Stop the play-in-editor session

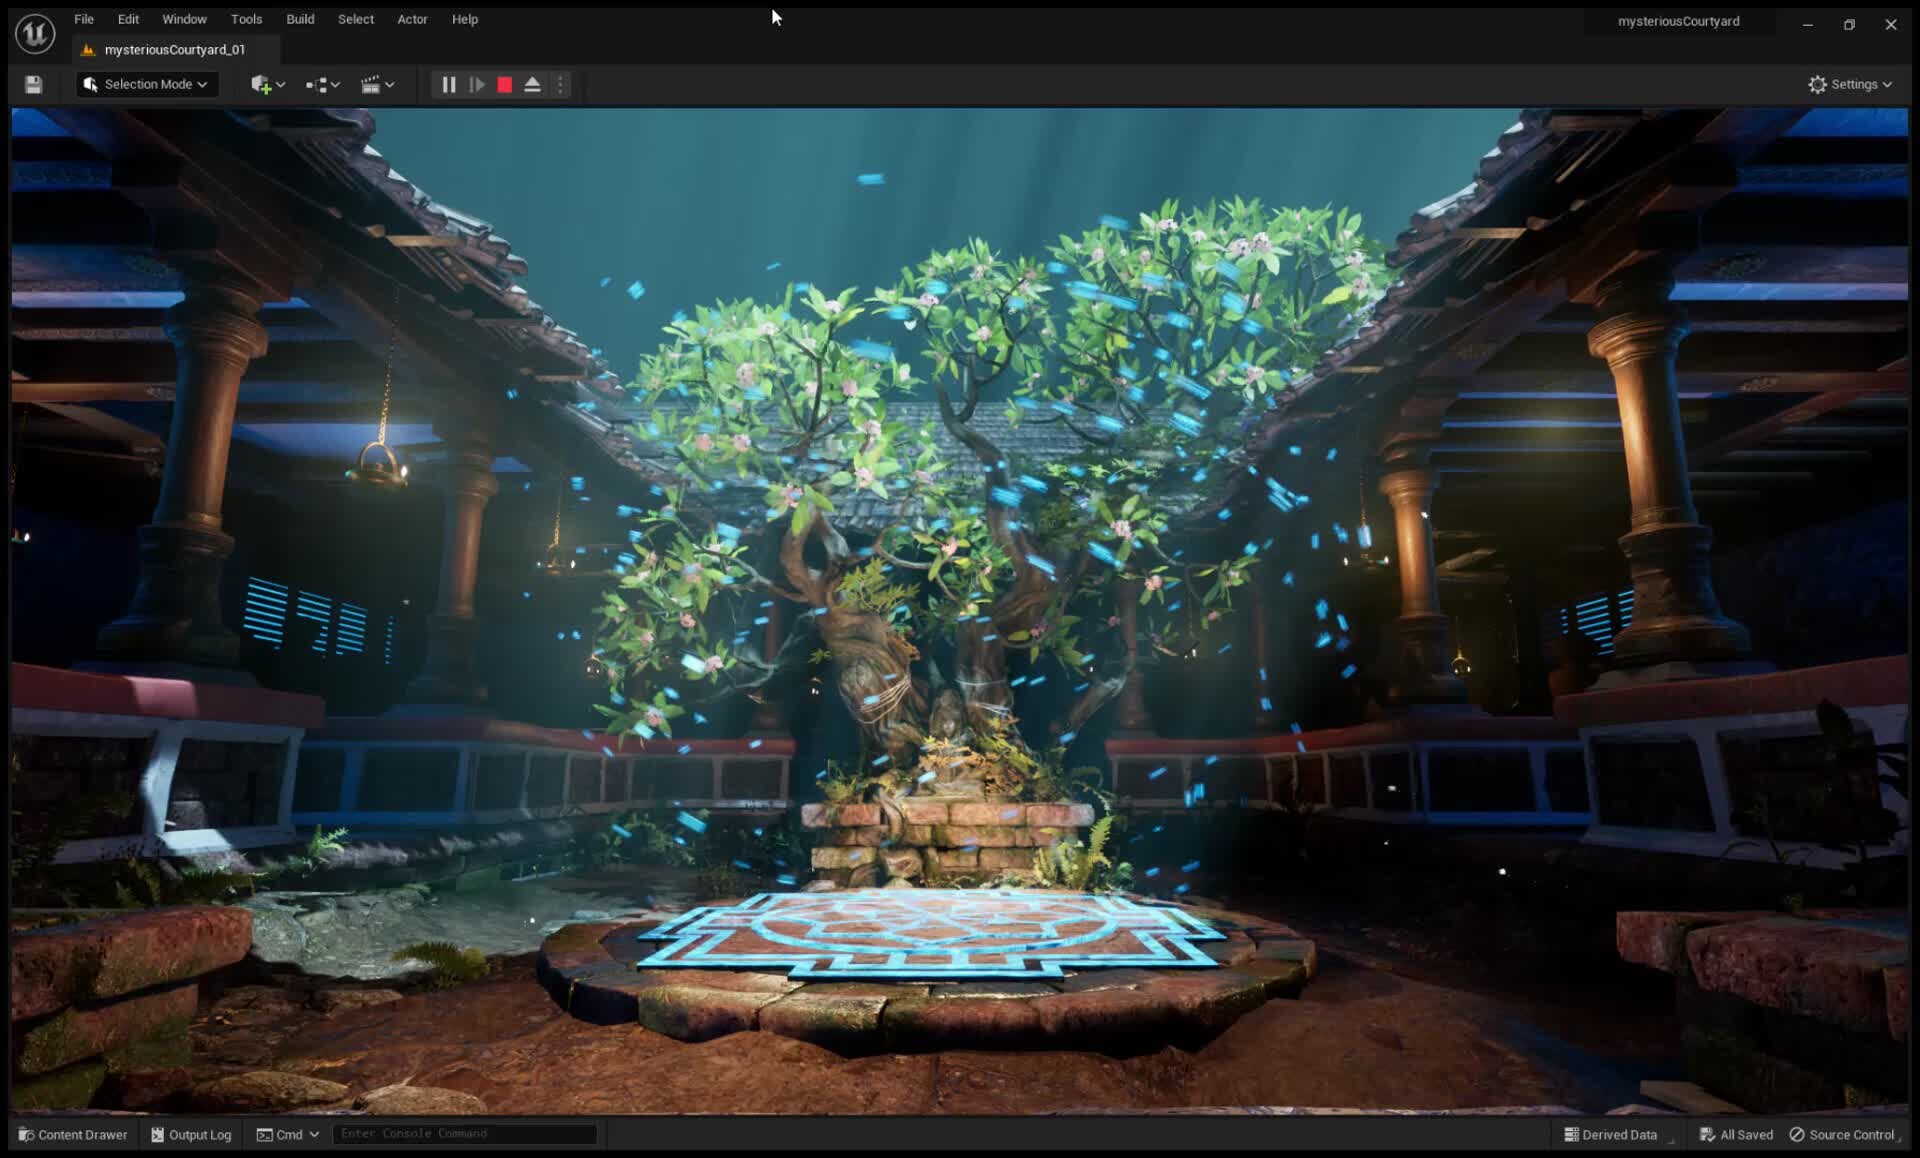point(504,84)
